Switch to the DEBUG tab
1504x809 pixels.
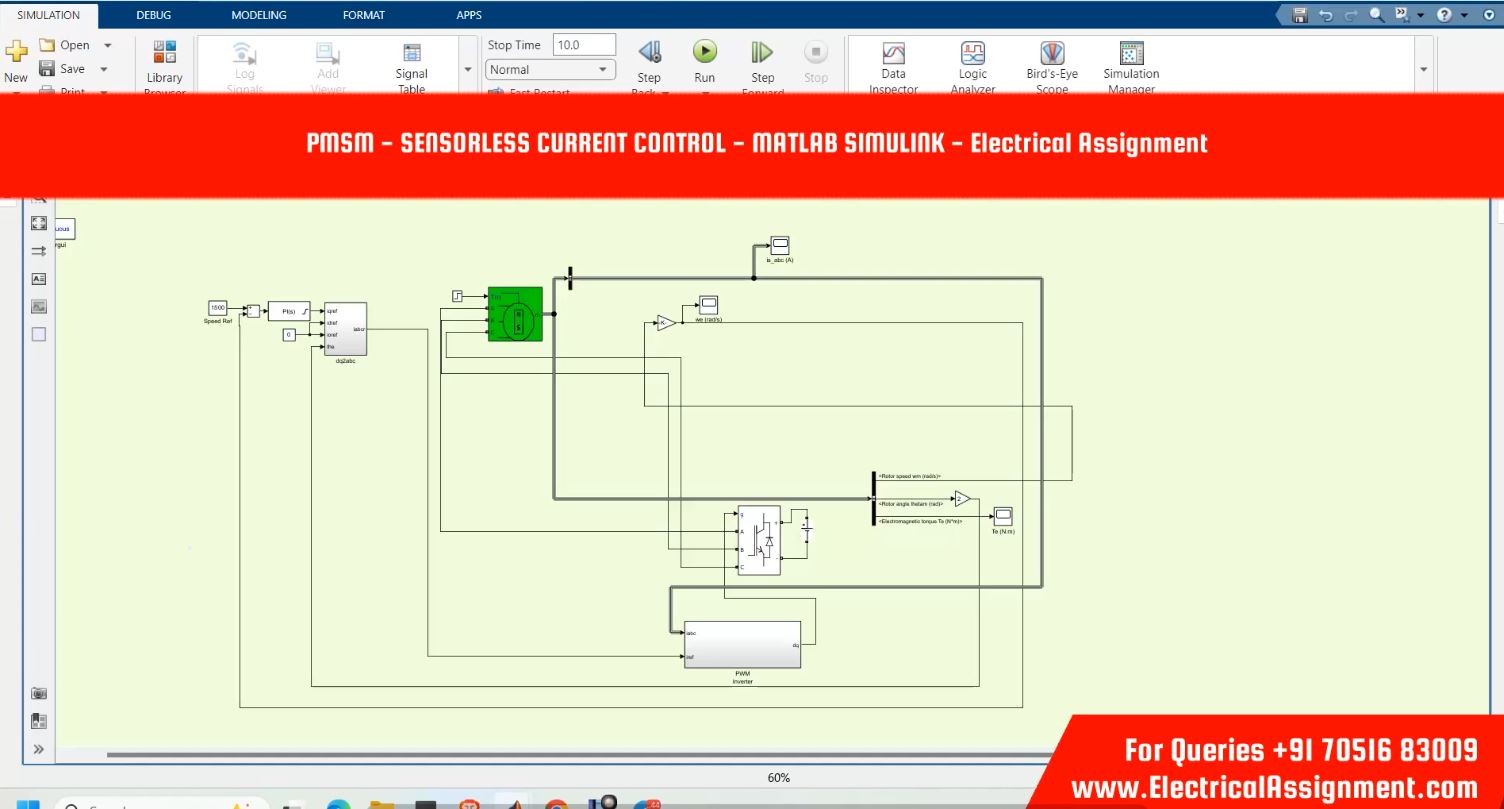[x=154, y=15]
